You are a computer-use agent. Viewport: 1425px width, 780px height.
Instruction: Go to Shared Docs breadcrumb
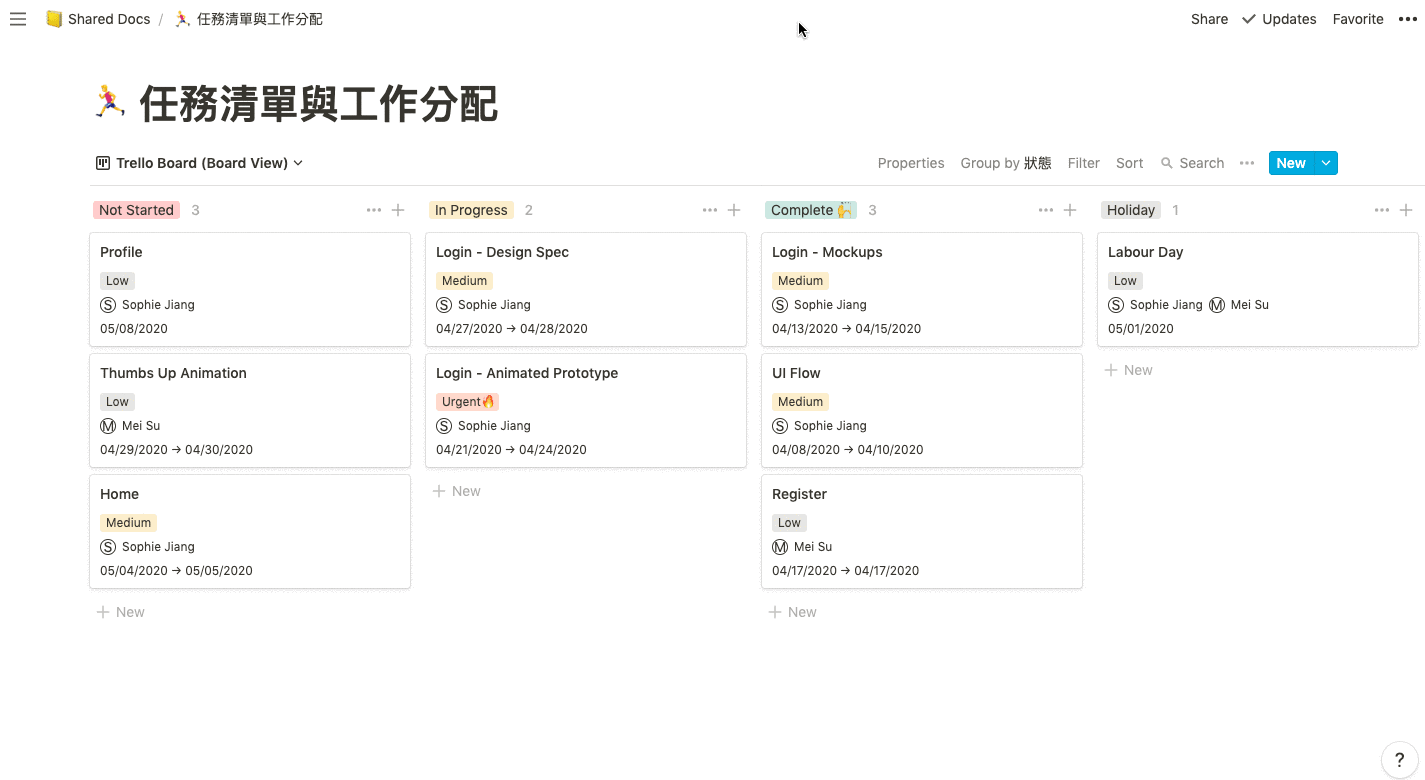pos(98,19)
